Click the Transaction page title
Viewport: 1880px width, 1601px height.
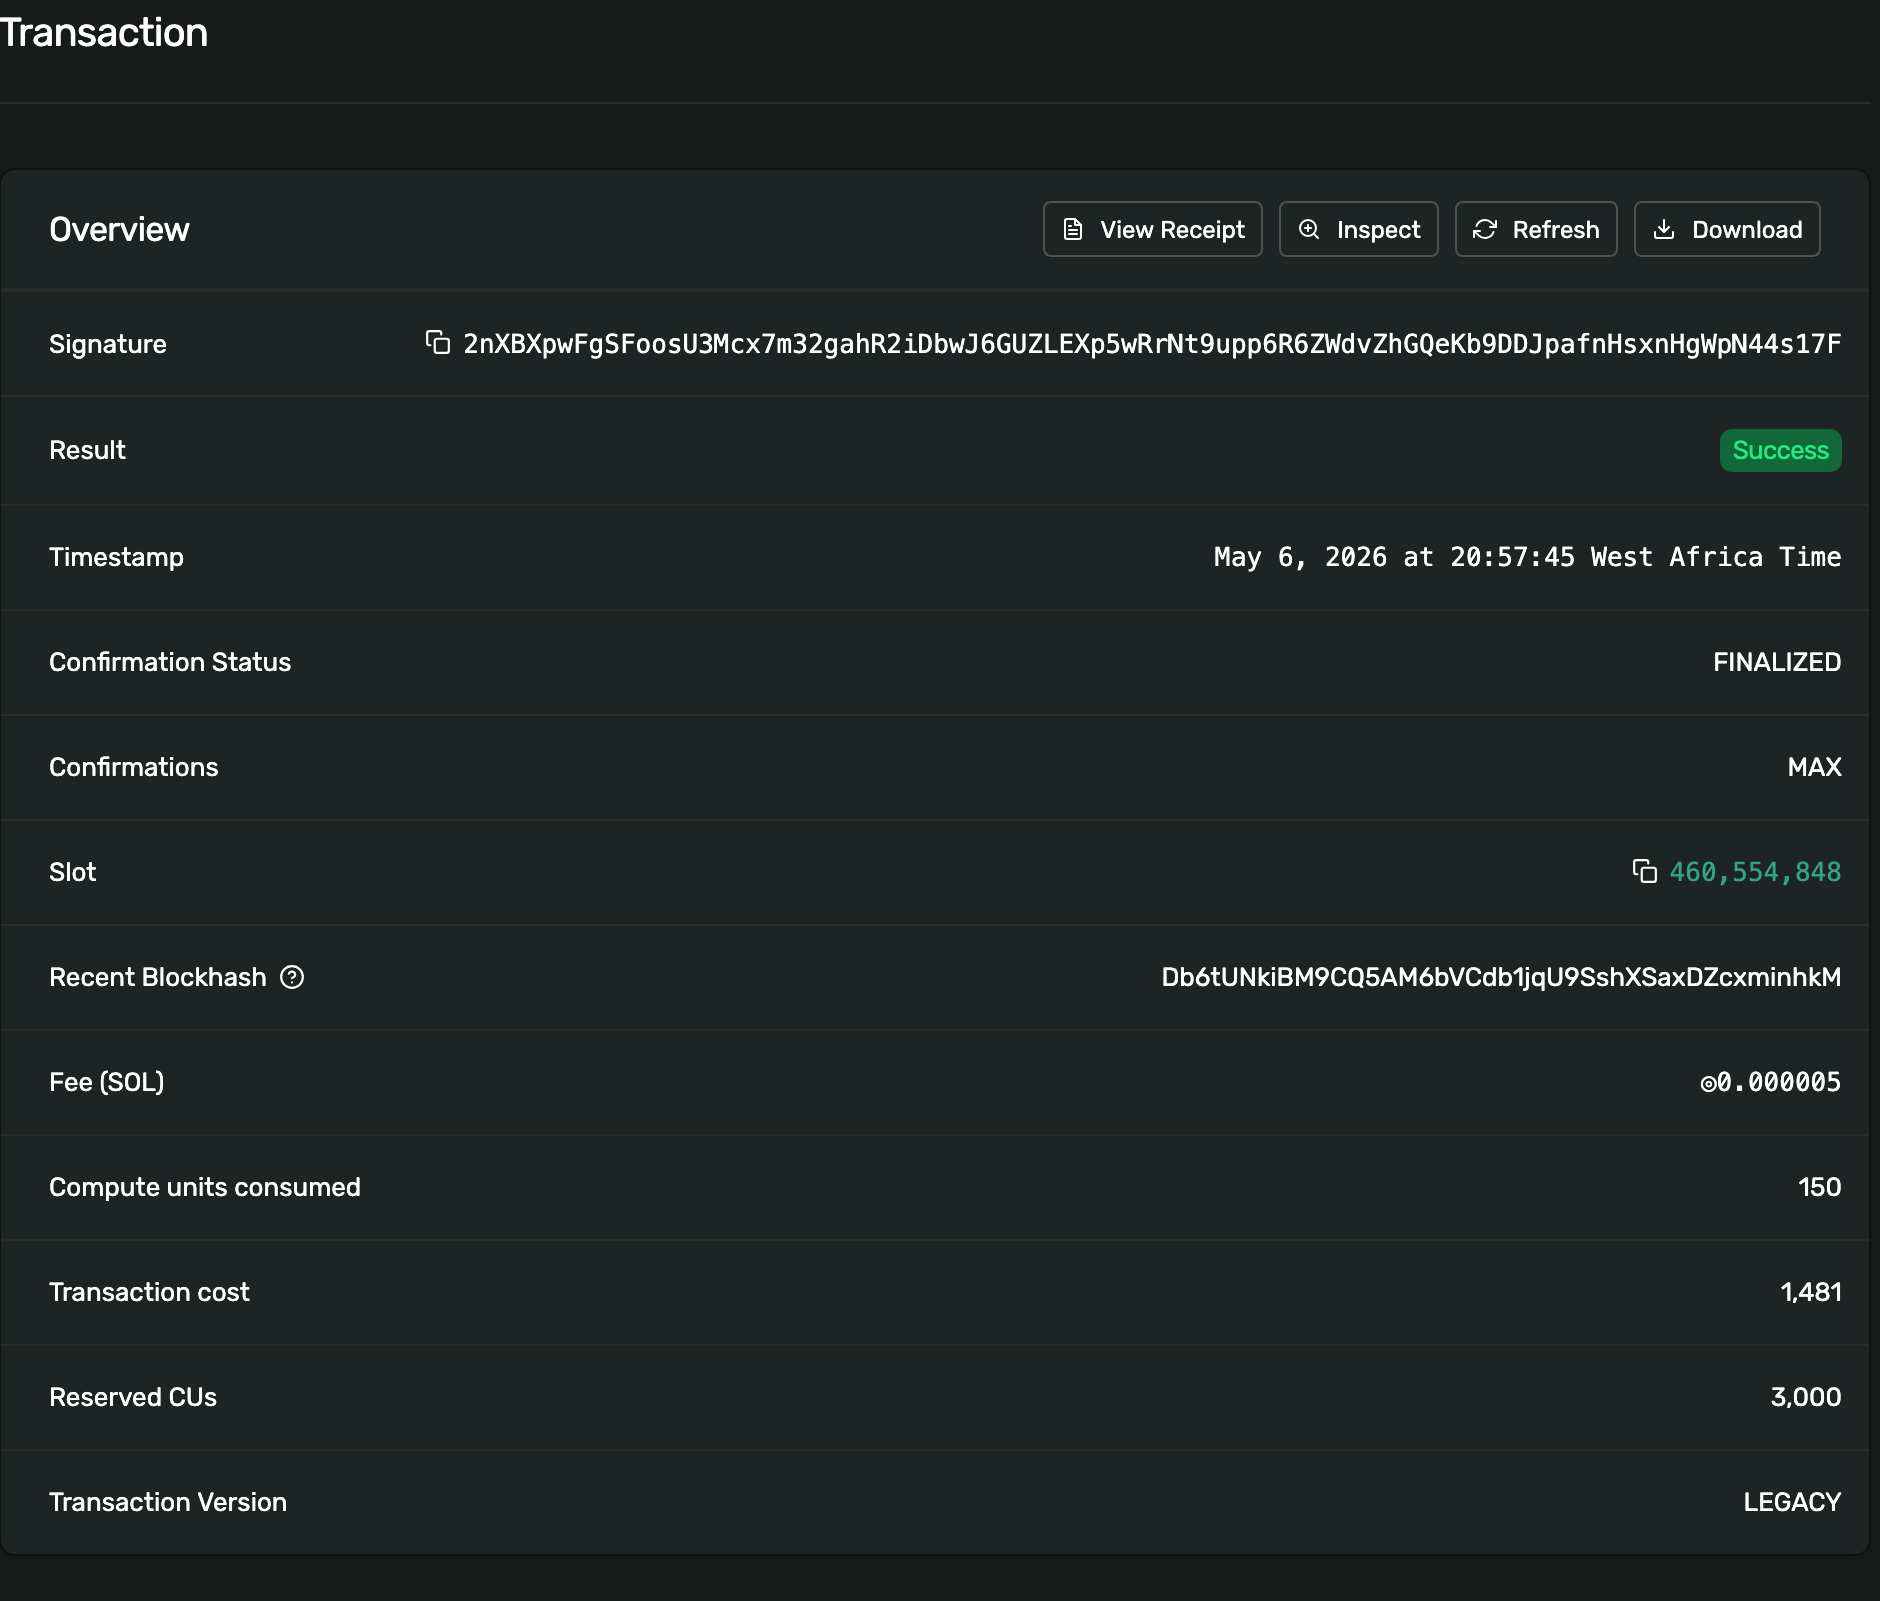tap(103, 32)
